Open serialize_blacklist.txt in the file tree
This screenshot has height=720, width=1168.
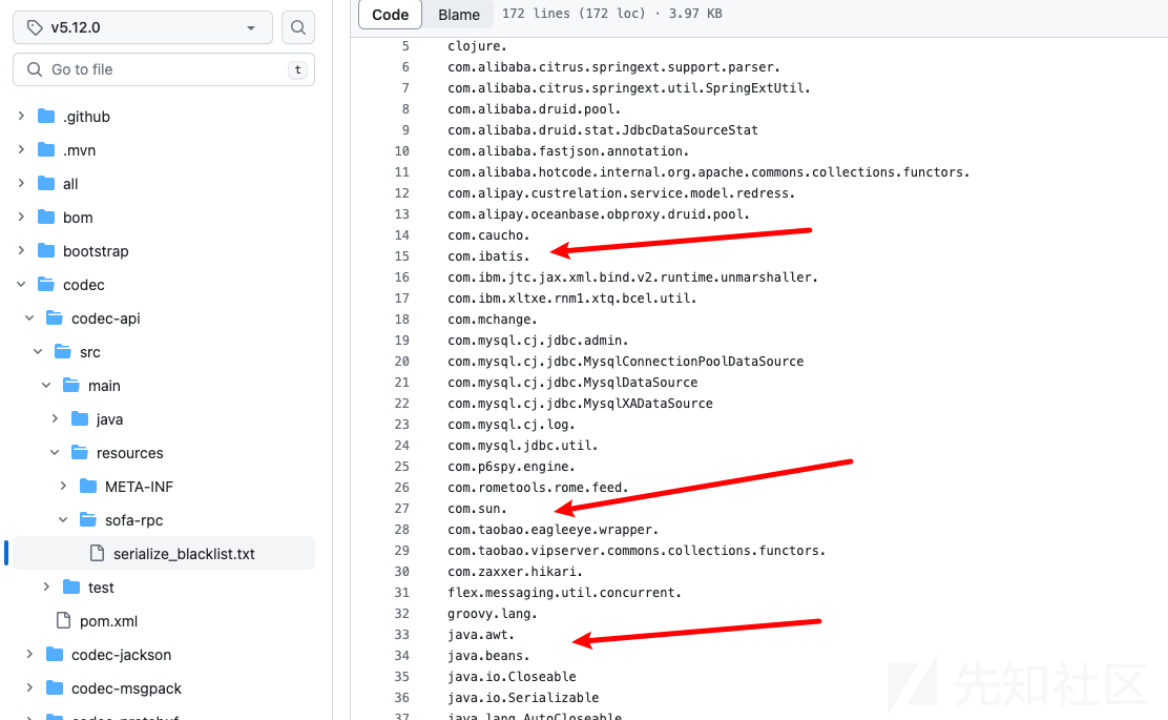click(183, 554)
